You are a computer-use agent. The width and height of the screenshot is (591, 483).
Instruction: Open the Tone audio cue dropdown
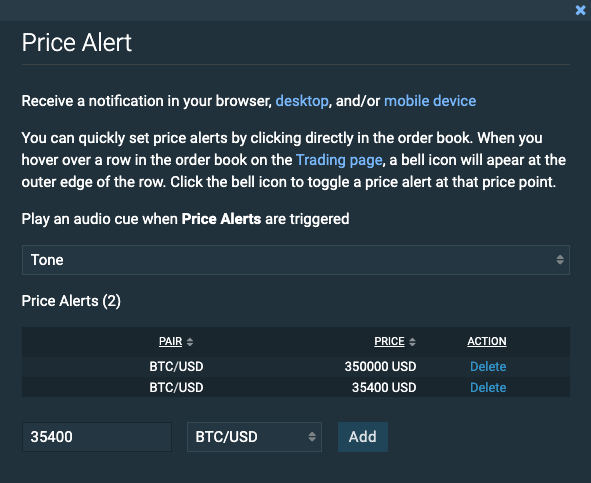click(296, 260)
